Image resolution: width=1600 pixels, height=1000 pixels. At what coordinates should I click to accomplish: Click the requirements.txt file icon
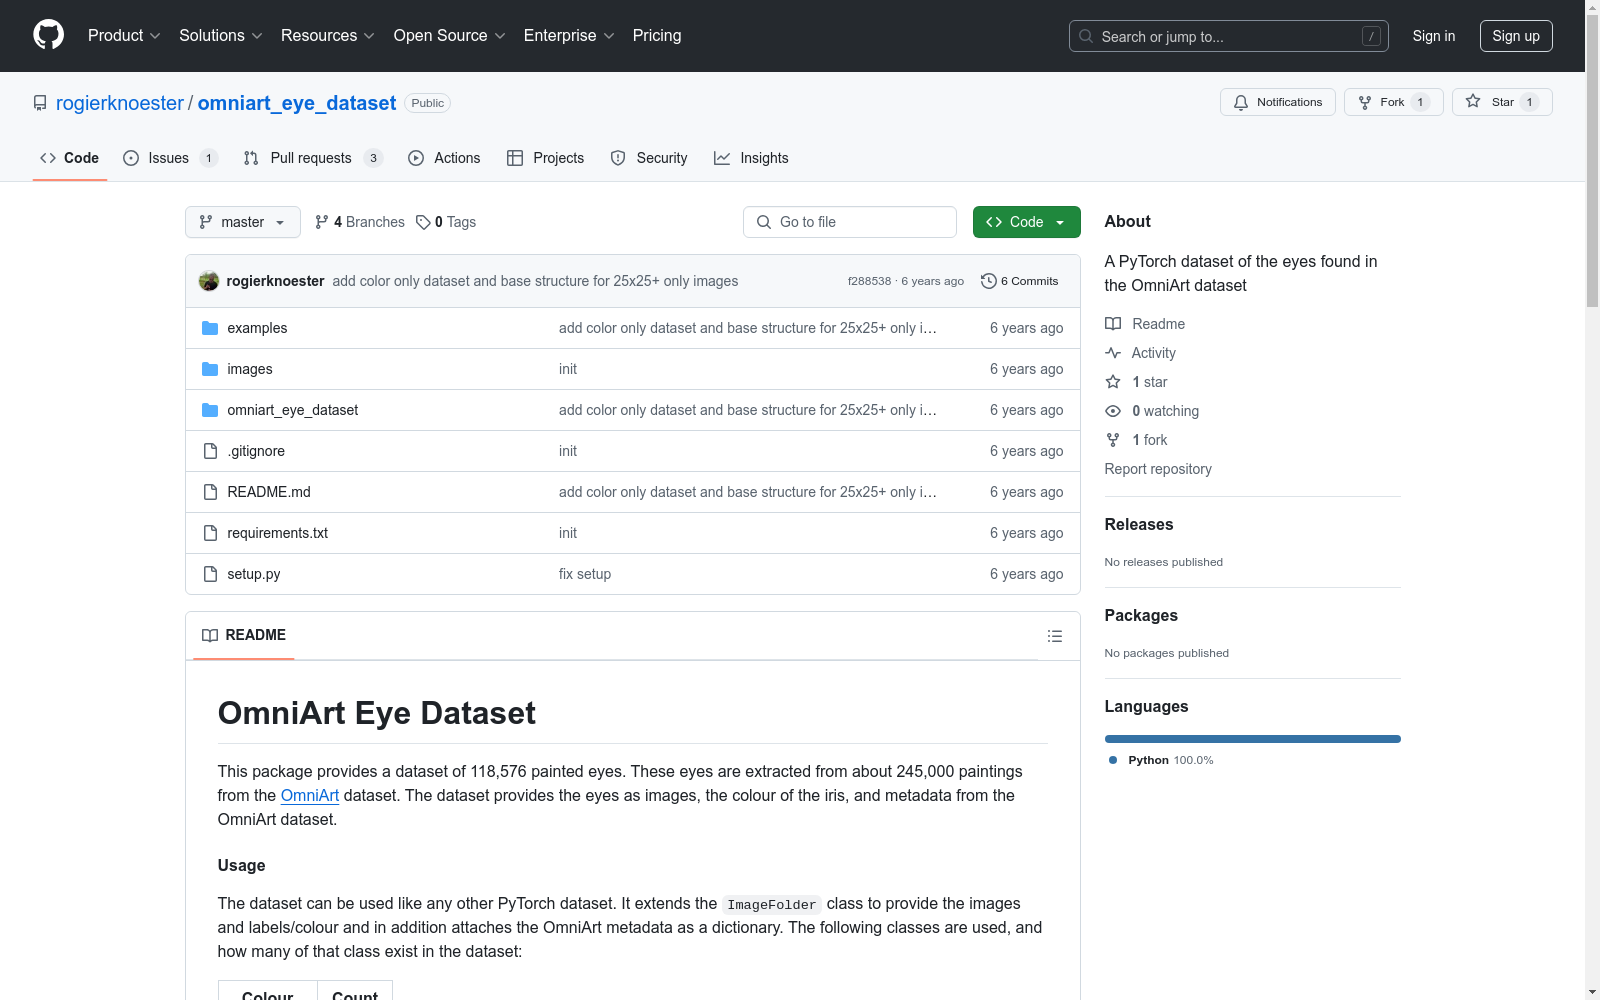[x=210, y=533]
